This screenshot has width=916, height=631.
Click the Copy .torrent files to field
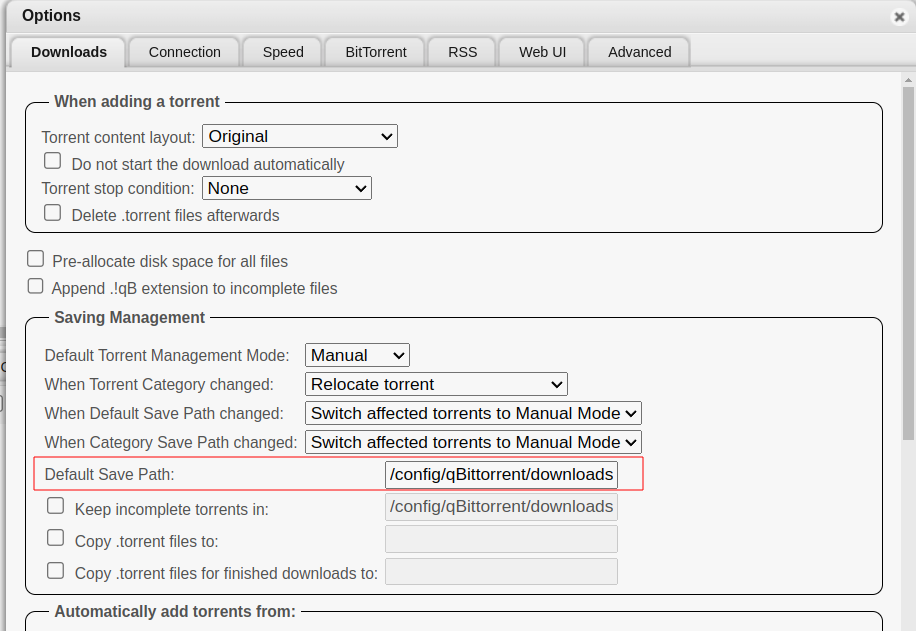pyautogui.click(x=501, y=539)
